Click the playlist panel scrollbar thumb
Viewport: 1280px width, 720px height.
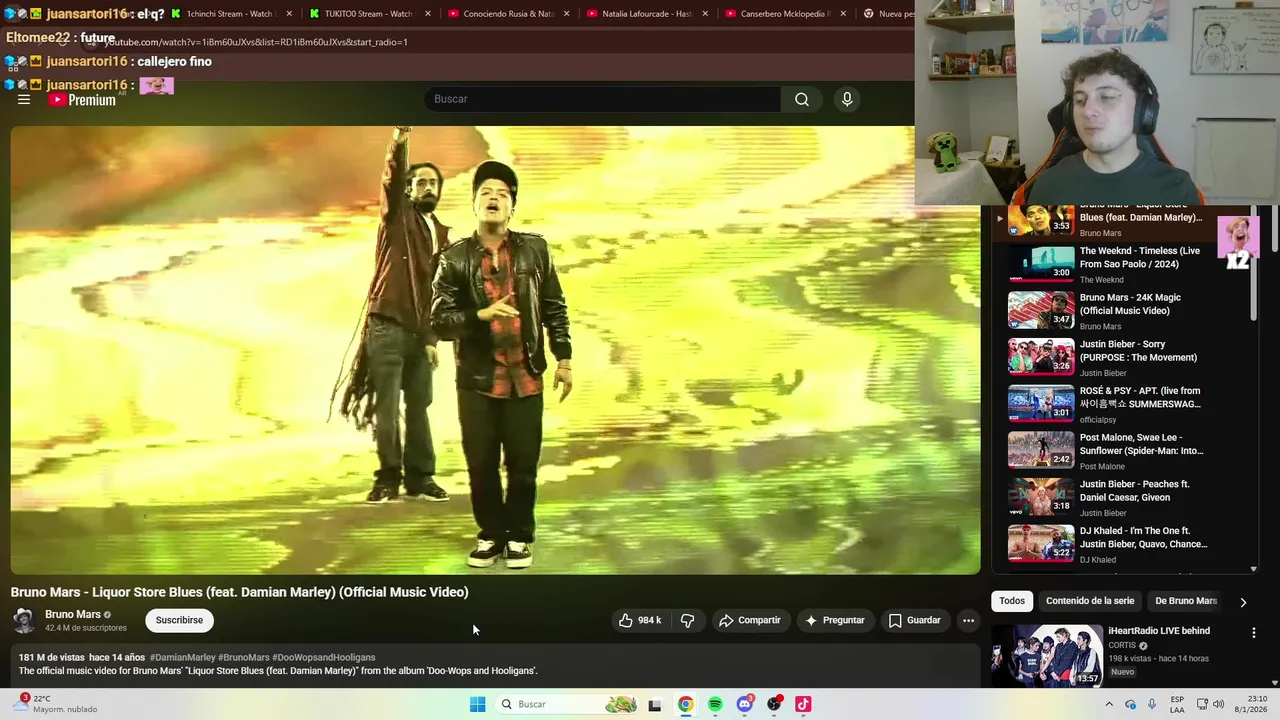(1254, 265)
